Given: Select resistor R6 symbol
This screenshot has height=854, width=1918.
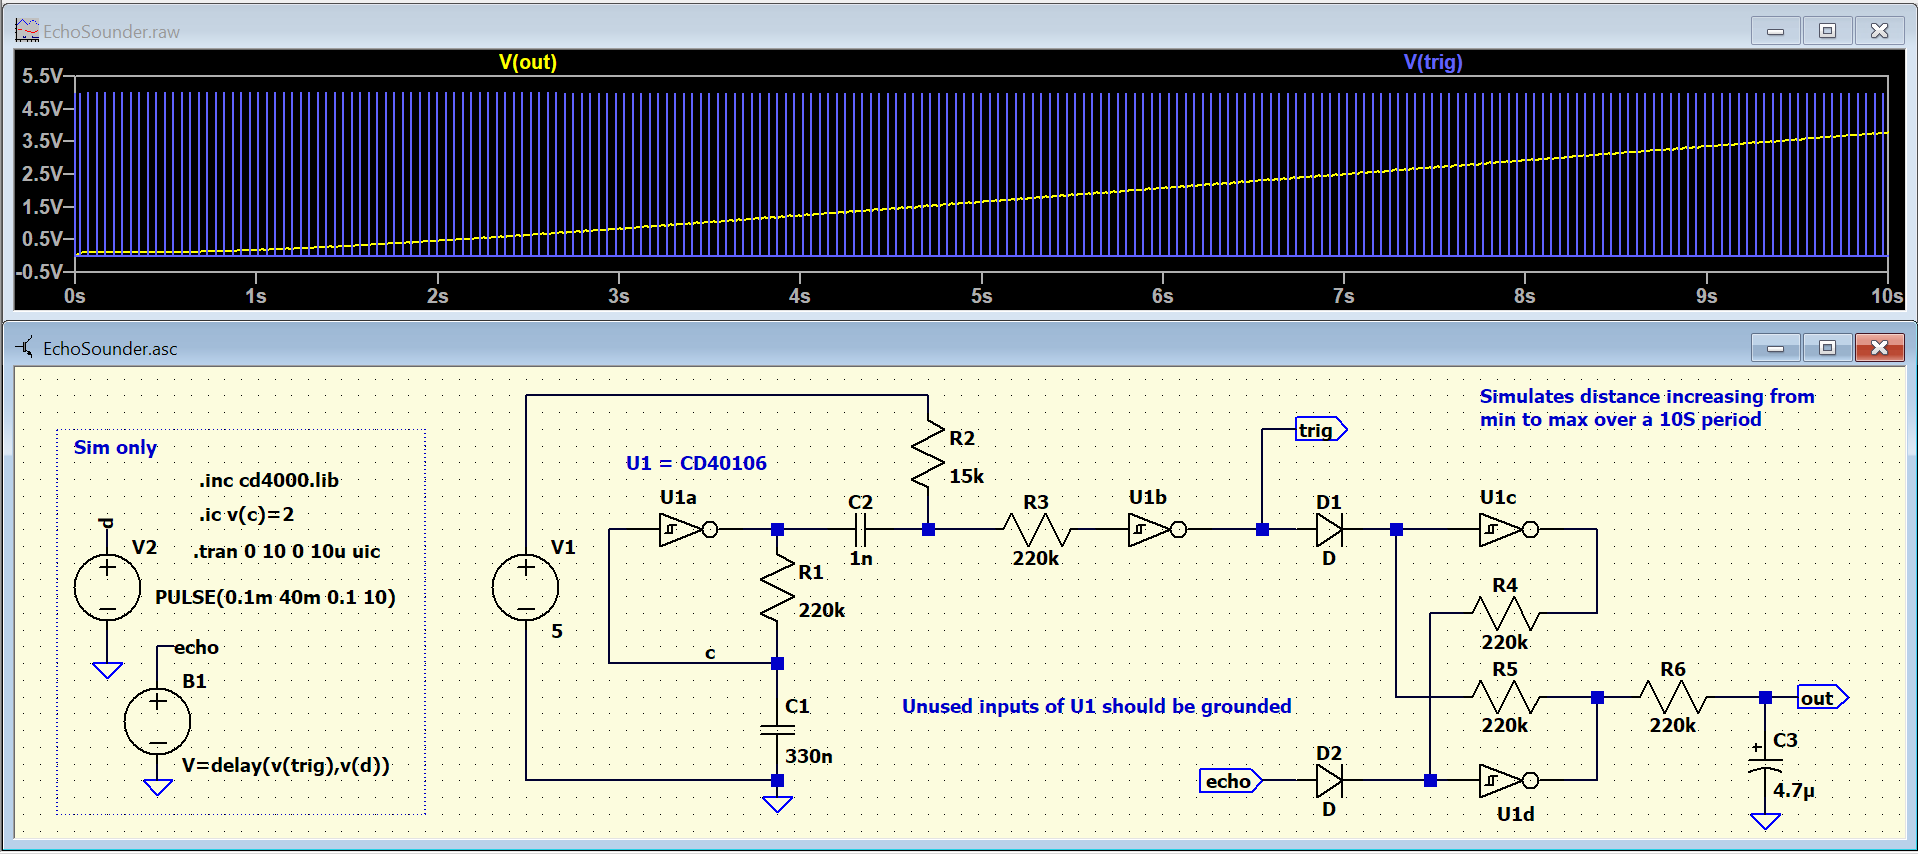Looking at the screenshot, I should 1673,697.
